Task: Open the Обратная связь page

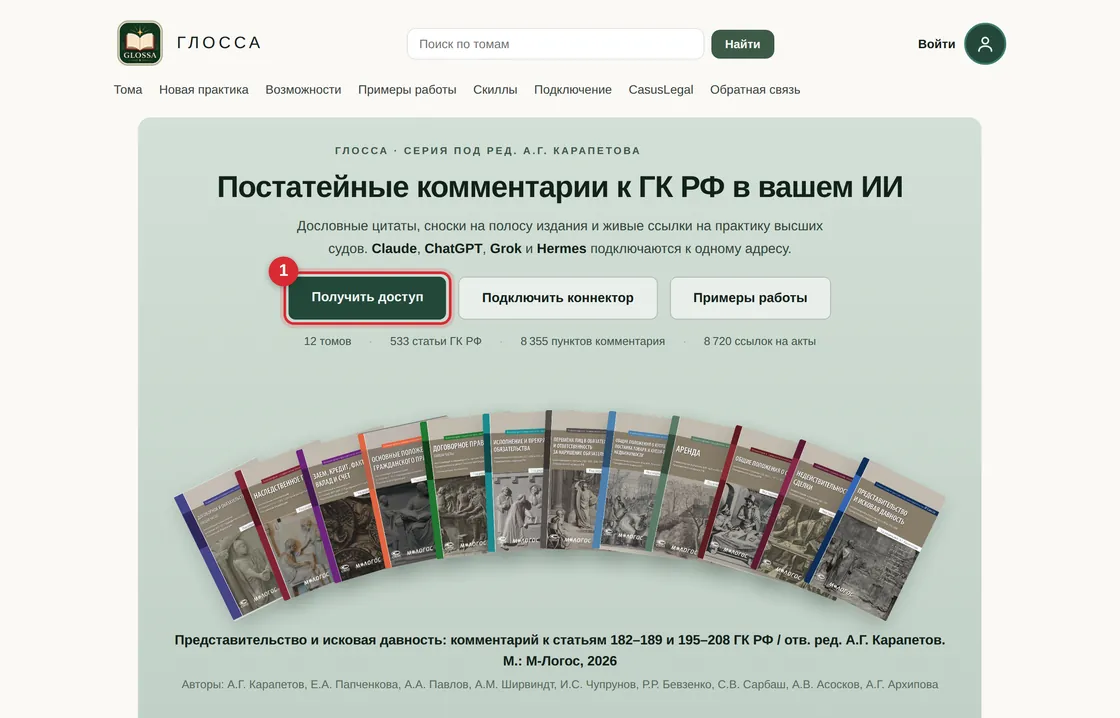Action: (755, 89)
